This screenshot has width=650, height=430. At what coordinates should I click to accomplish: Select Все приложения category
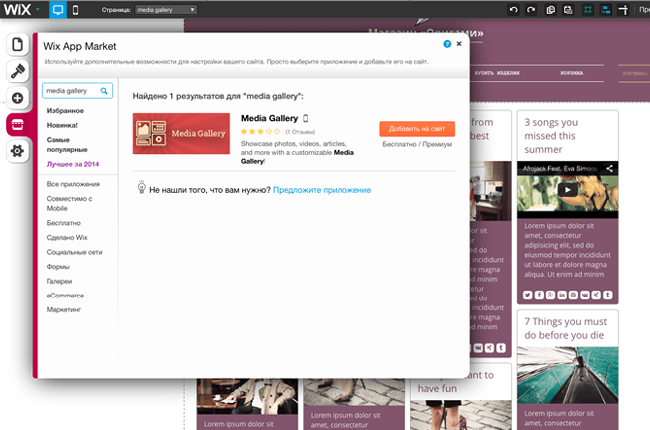[73, 184]
